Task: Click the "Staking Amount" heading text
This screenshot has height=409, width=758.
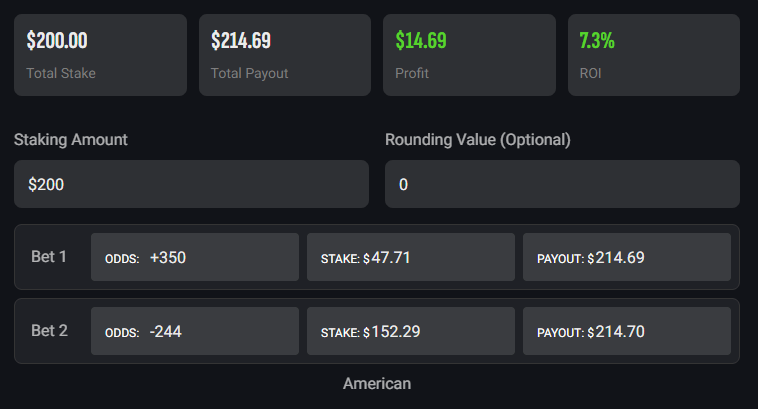Action: click(x=70, y=139)
